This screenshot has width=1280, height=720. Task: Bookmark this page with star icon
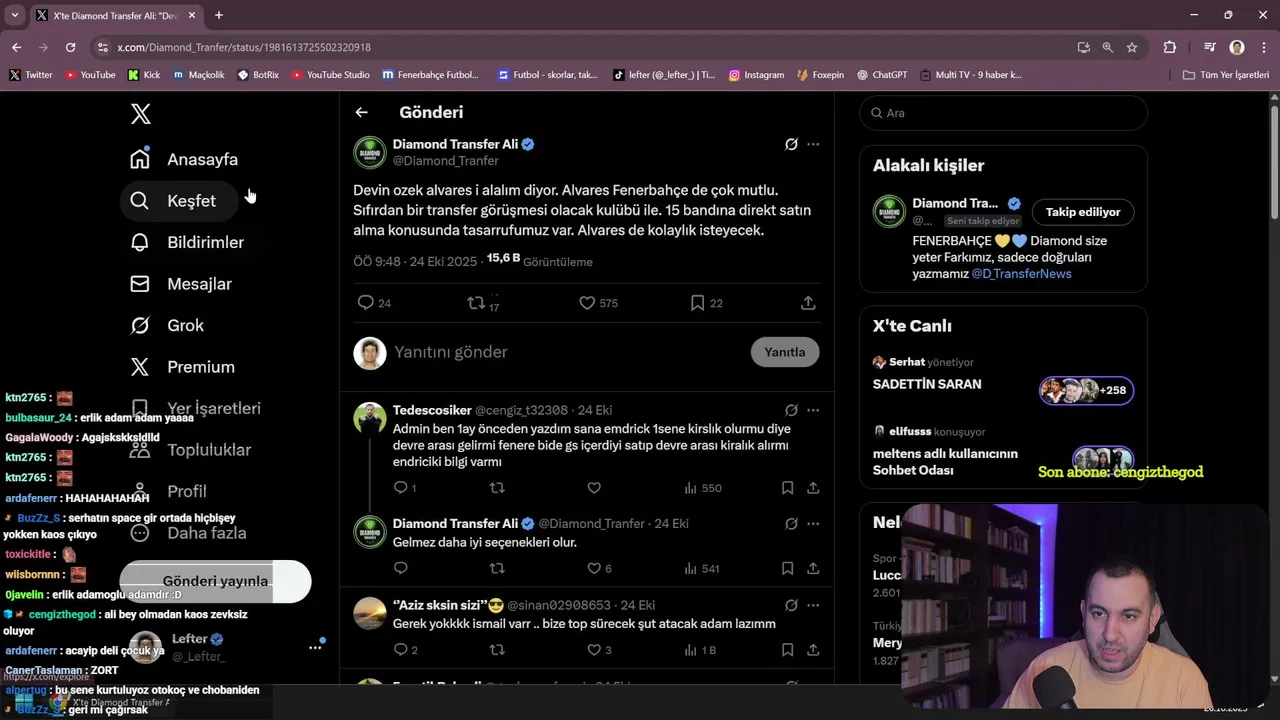[1132, 47]
